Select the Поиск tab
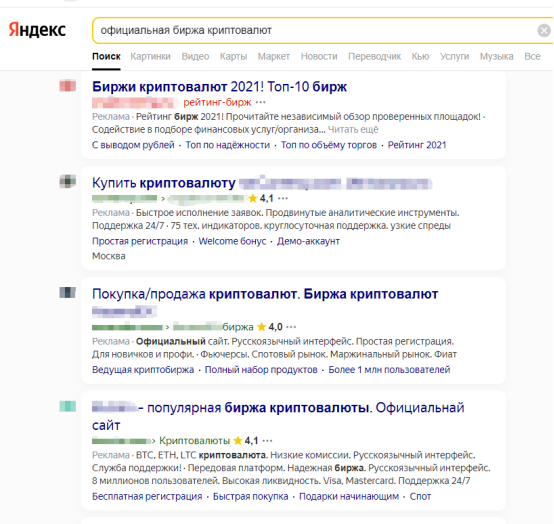The height and width of the screenshot is (524, 554). point(106,57)
